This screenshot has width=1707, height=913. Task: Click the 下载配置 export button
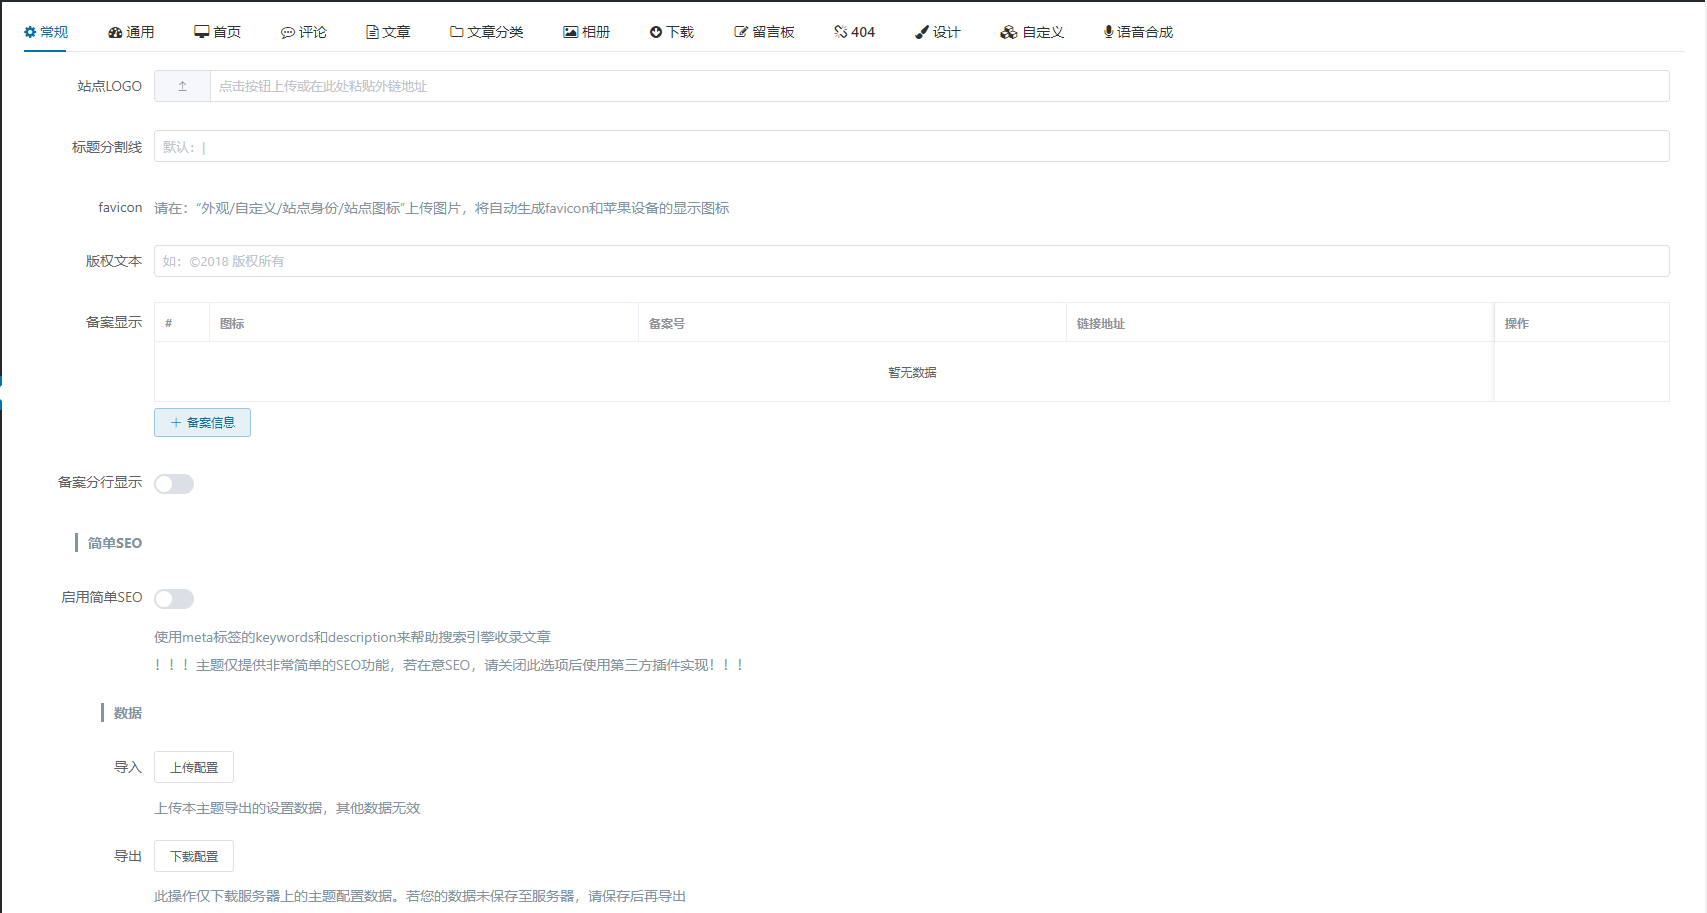click(194, 856)
